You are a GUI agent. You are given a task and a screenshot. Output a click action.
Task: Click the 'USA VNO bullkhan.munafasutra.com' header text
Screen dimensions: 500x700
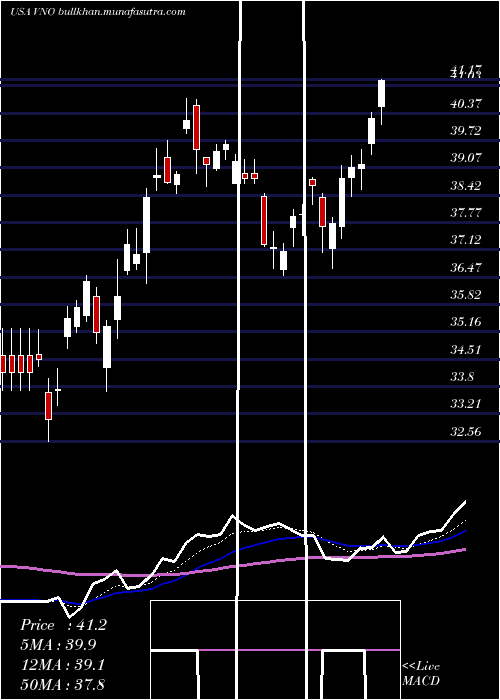coord(98,12)
